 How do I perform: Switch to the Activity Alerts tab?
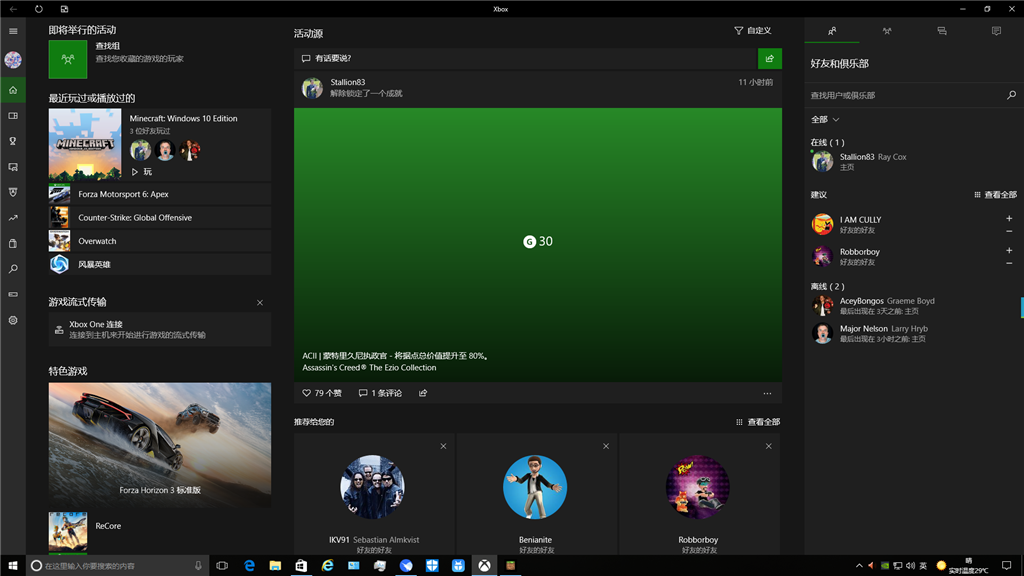click(x=997, y=31)
